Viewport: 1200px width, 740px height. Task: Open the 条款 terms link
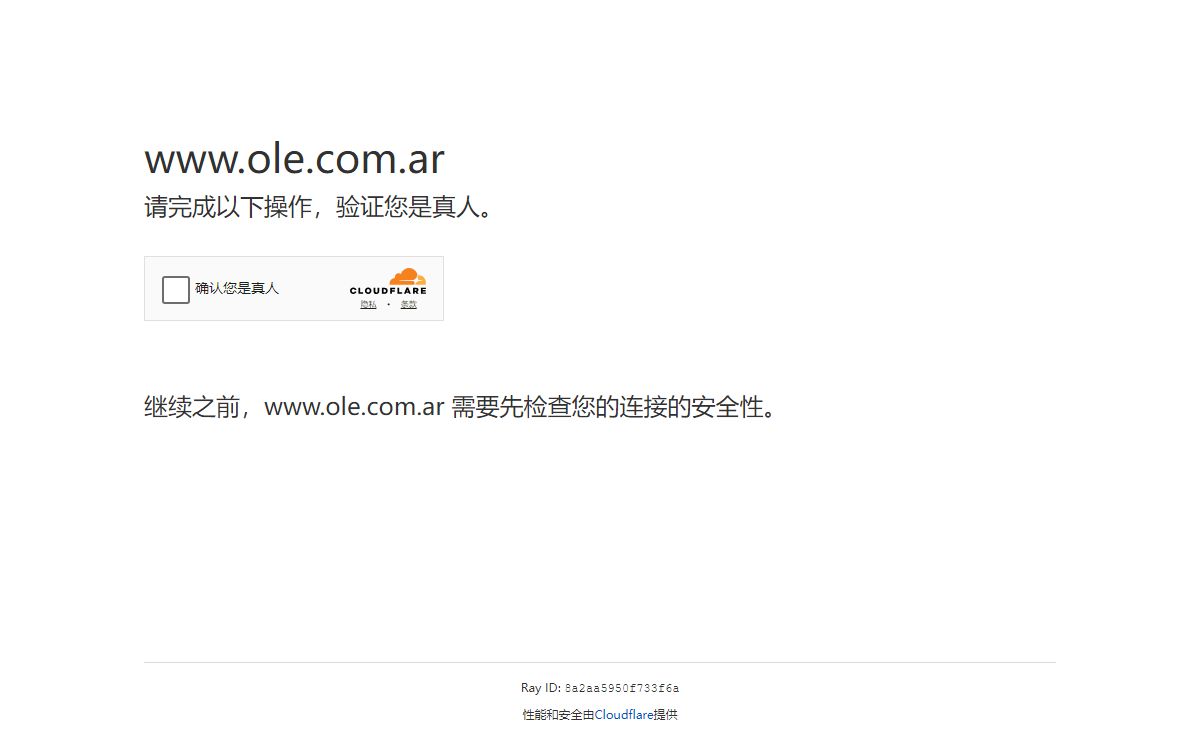[408, 304]
